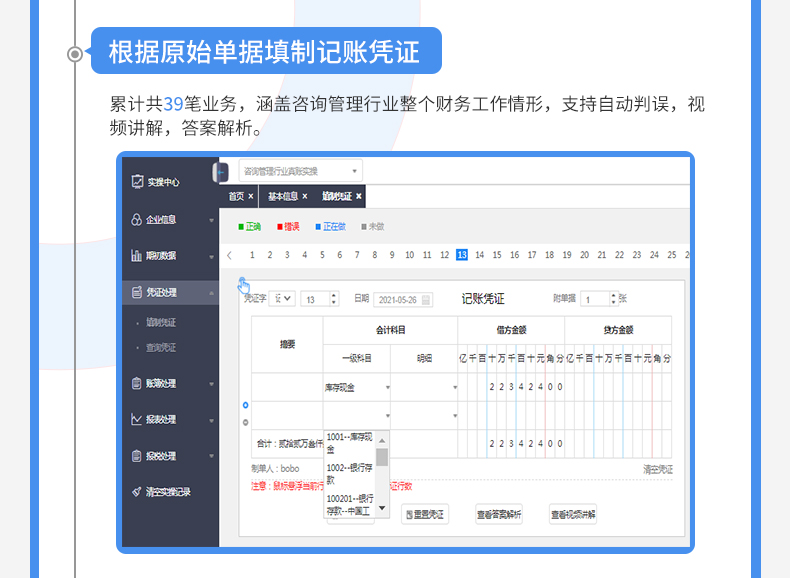Close the 基本信息 tab
The image size is (790, 578).
click(305, 197)
